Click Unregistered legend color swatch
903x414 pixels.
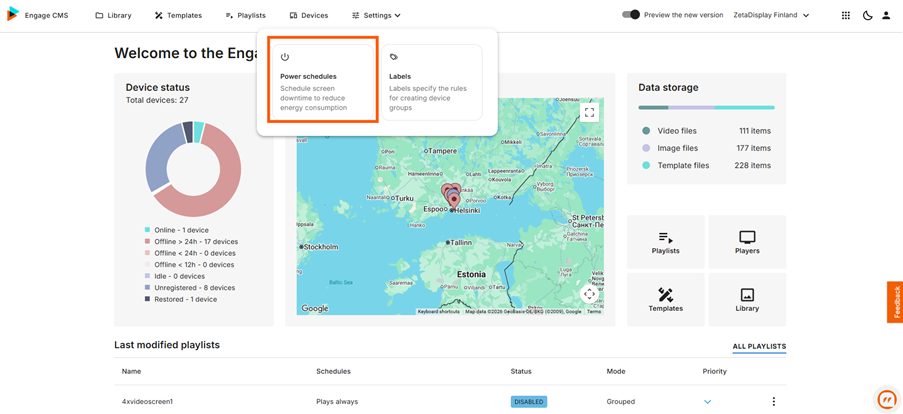click(x=147, y=287)
